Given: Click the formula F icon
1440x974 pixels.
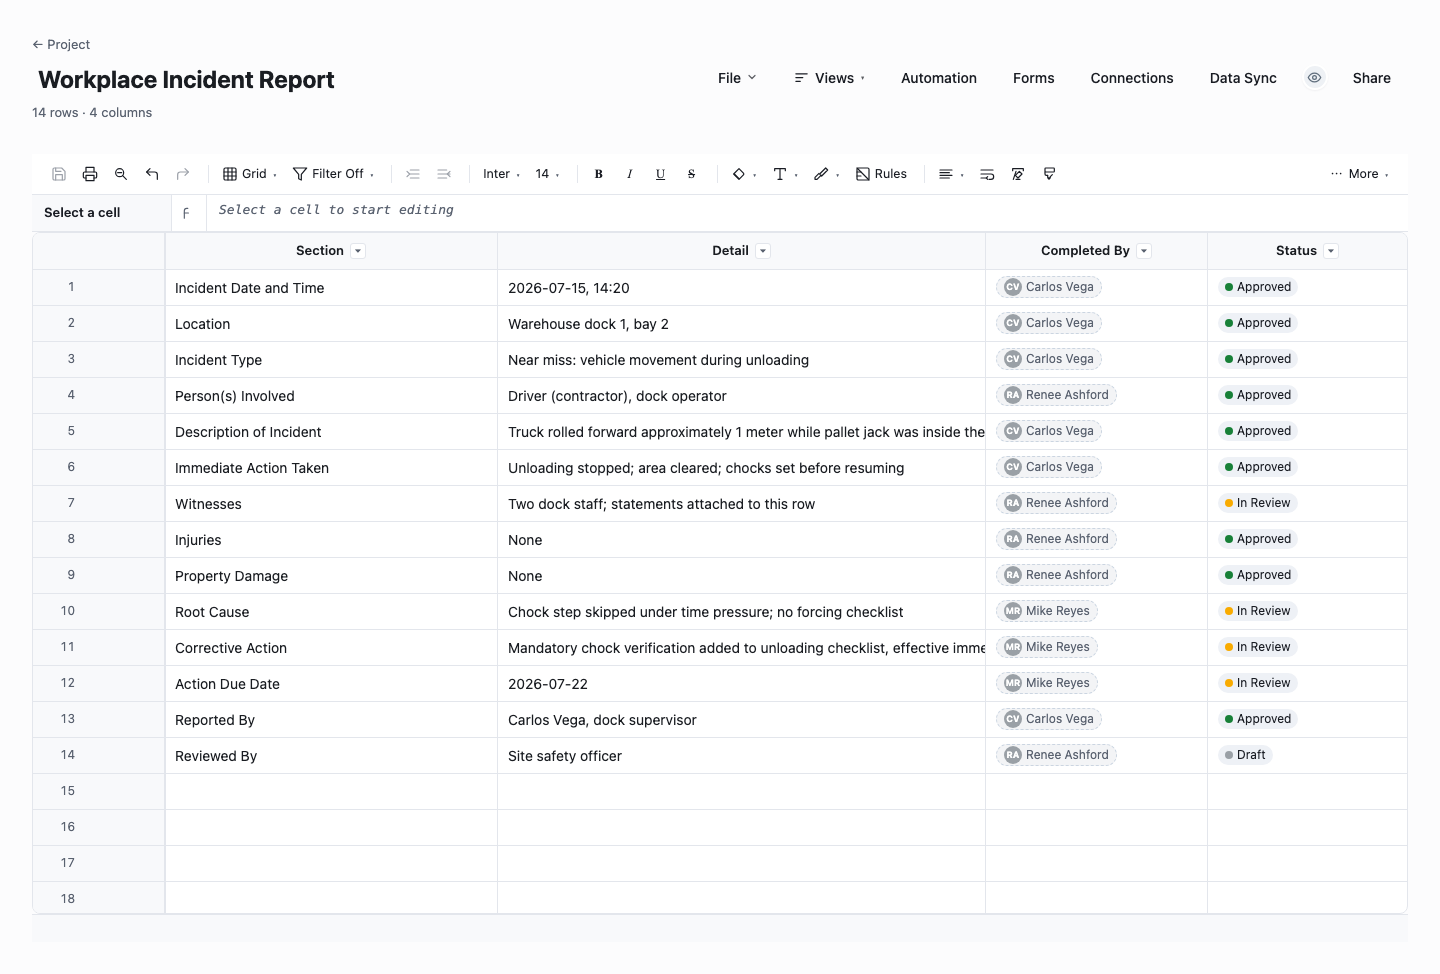Looking at the screenshot, I should coord(186,213).
